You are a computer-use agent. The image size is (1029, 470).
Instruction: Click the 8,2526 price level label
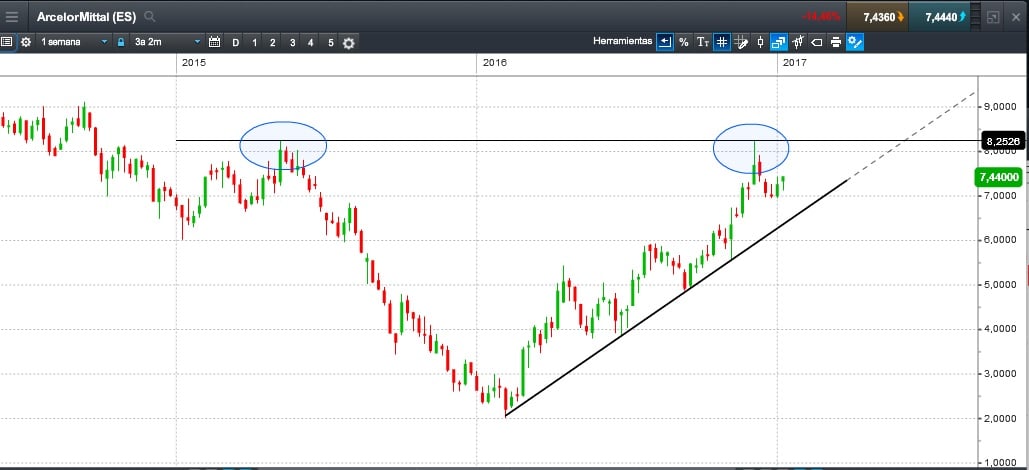pos(1001,140)
